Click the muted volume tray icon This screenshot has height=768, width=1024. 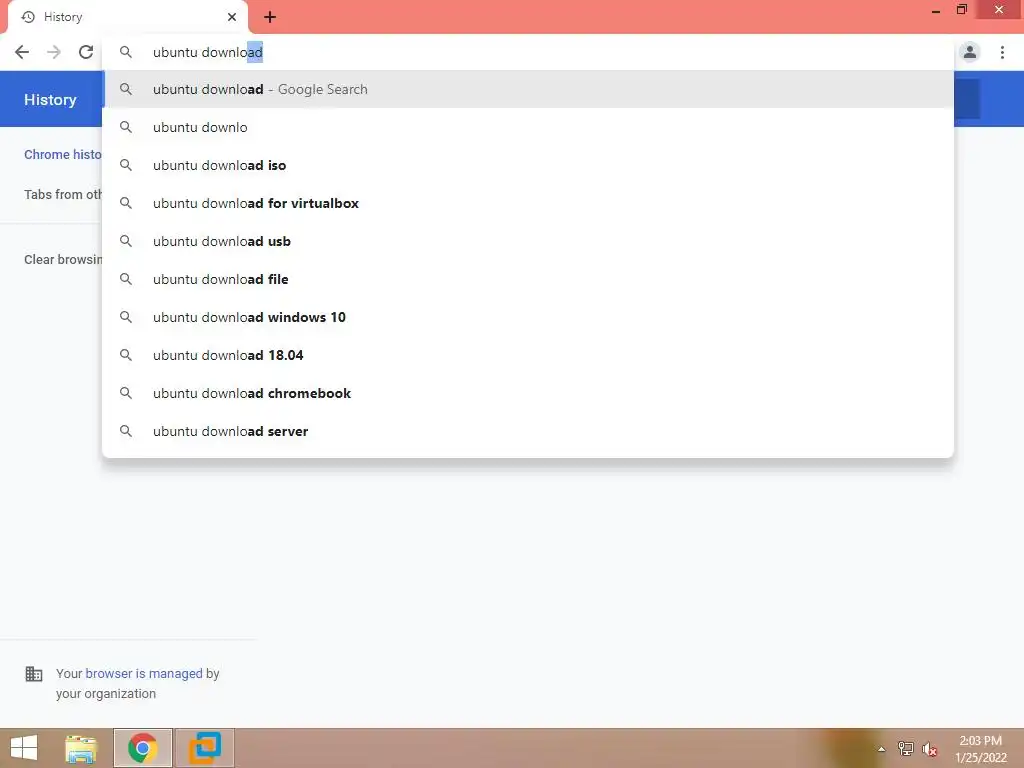click(x=930, y=749)
